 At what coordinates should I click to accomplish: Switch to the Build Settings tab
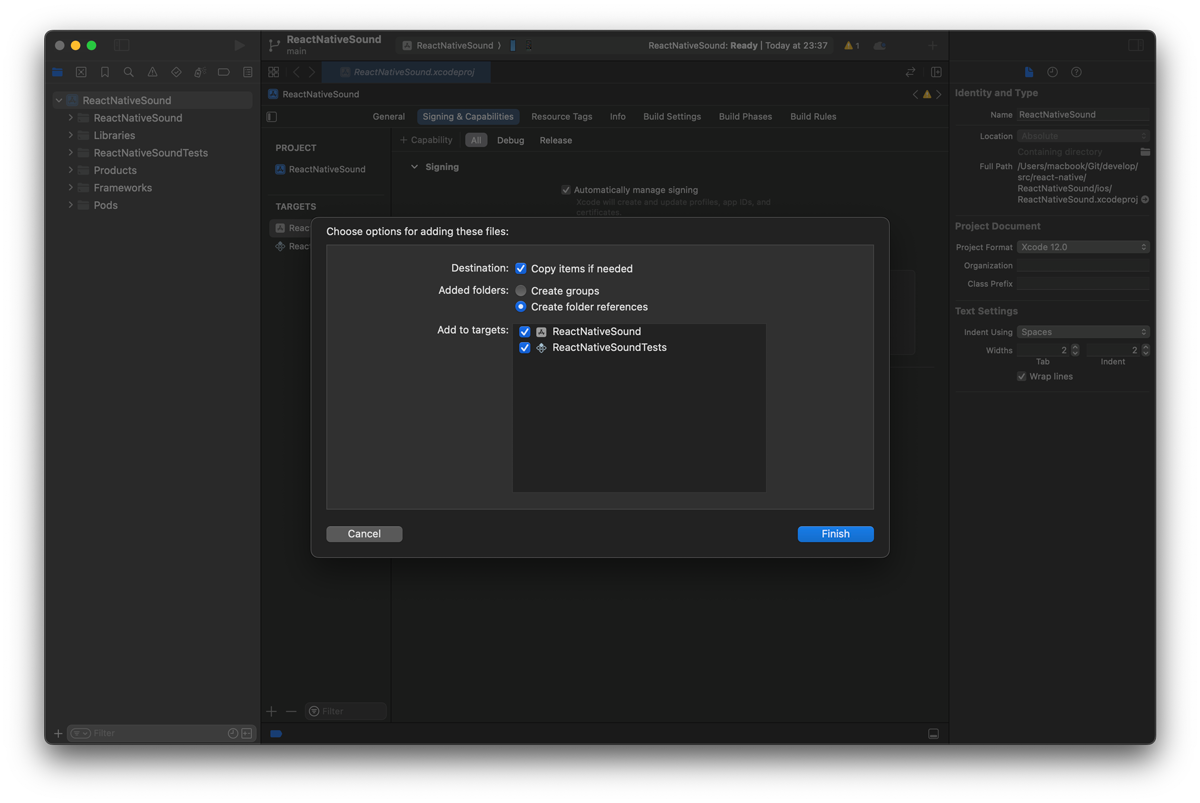[x=672, y=117]
